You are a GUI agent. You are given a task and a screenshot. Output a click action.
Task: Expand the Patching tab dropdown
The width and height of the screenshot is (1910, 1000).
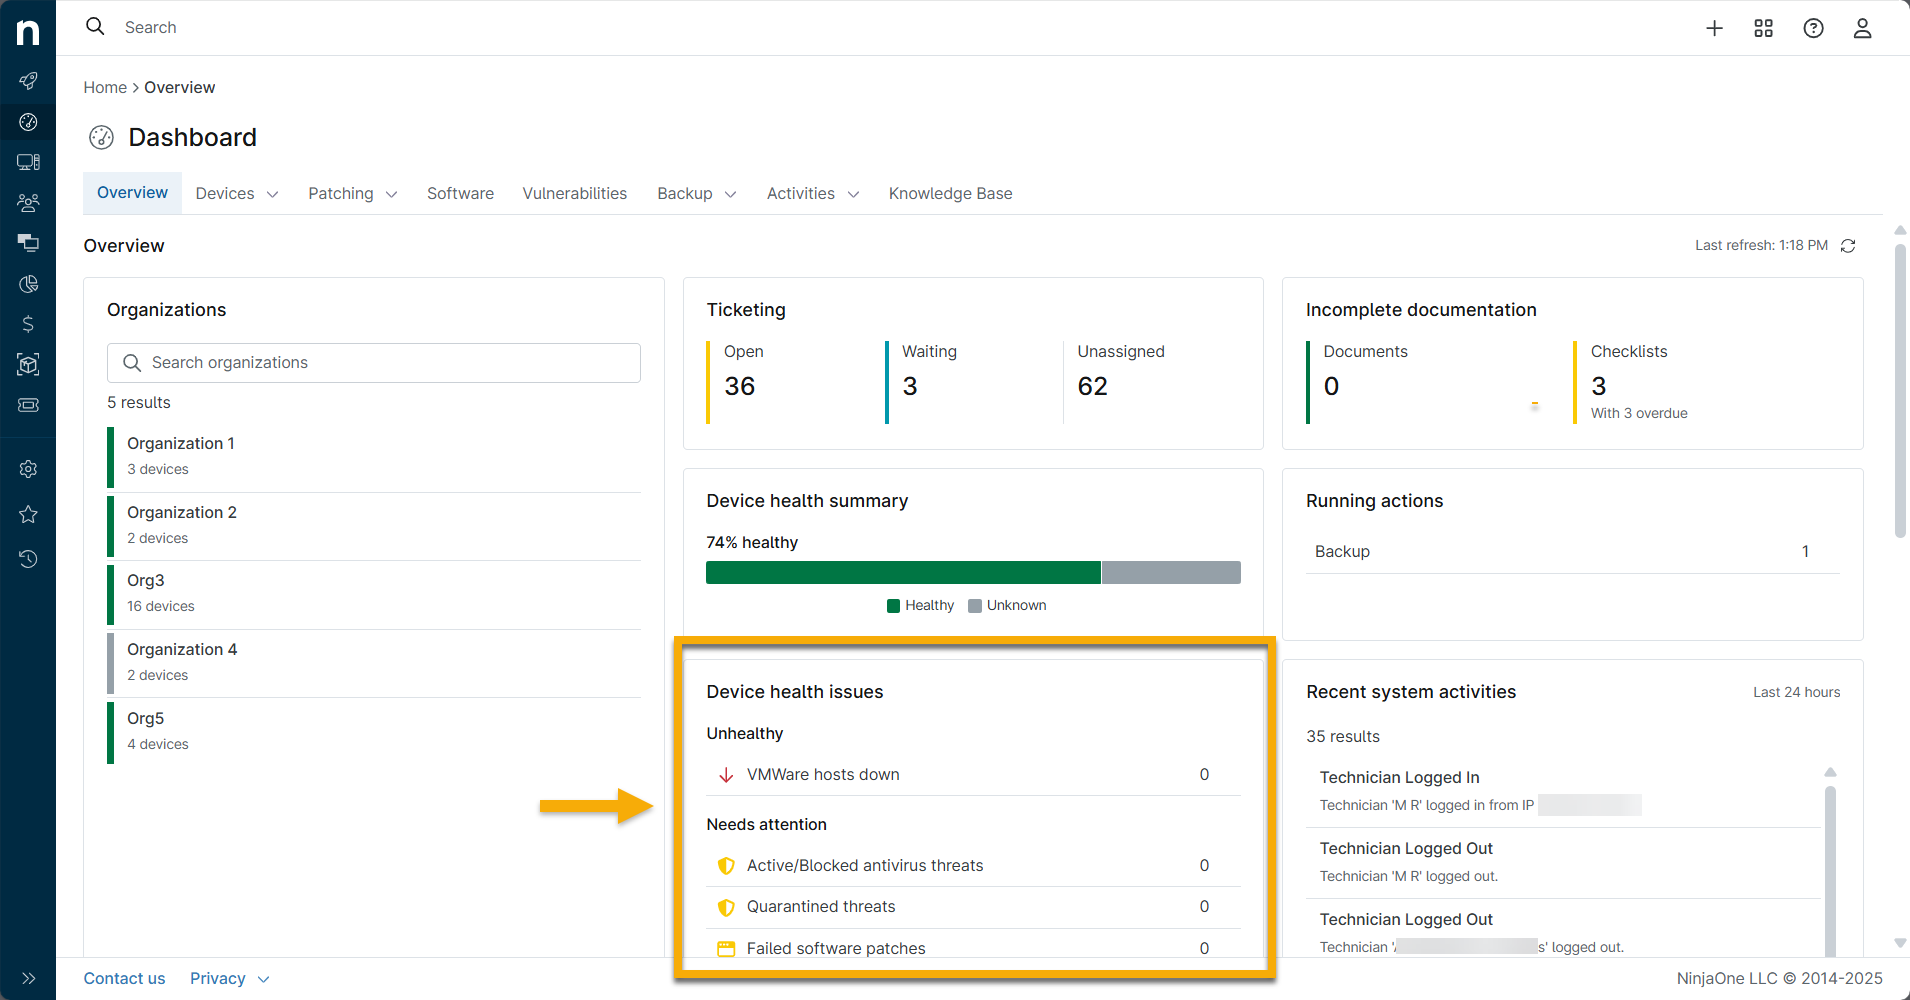point(352,194)
